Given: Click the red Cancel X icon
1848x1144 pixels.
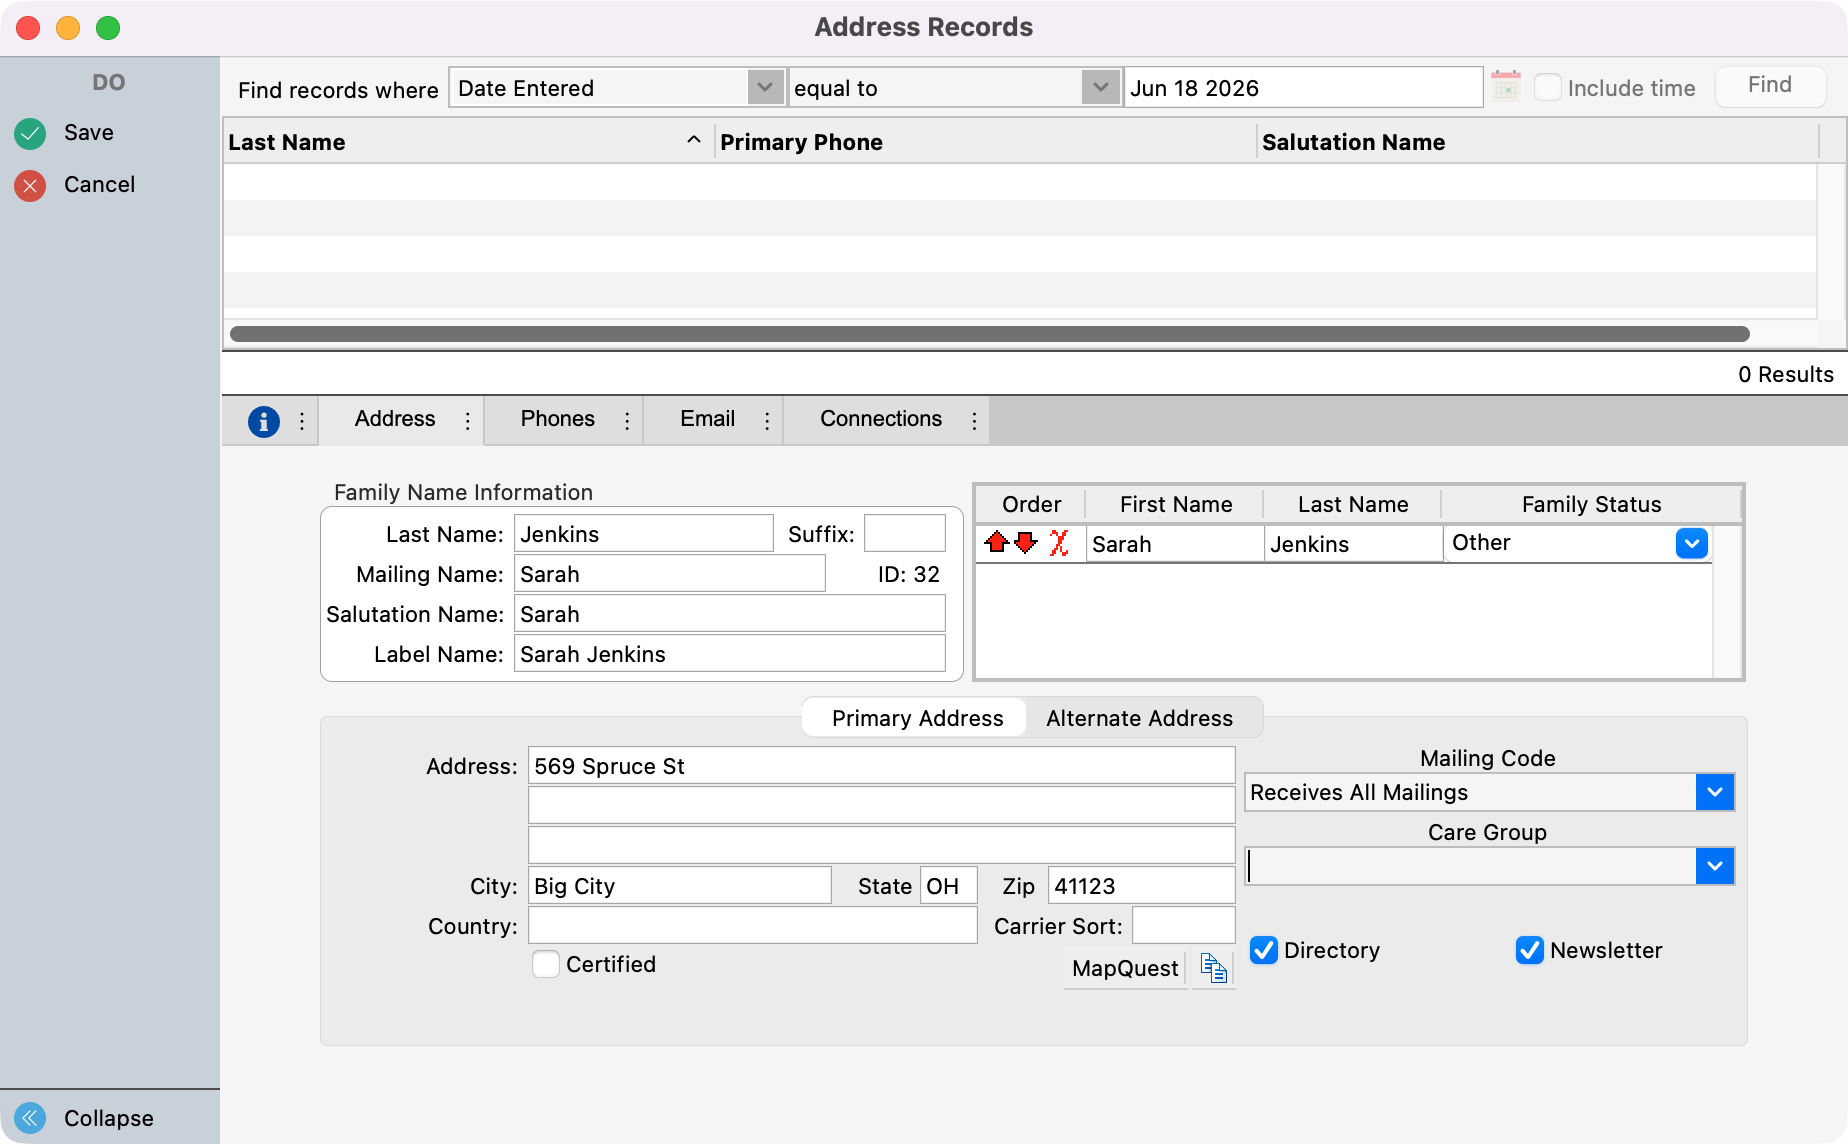Looking at the screenshot, I should pos(30,185).
